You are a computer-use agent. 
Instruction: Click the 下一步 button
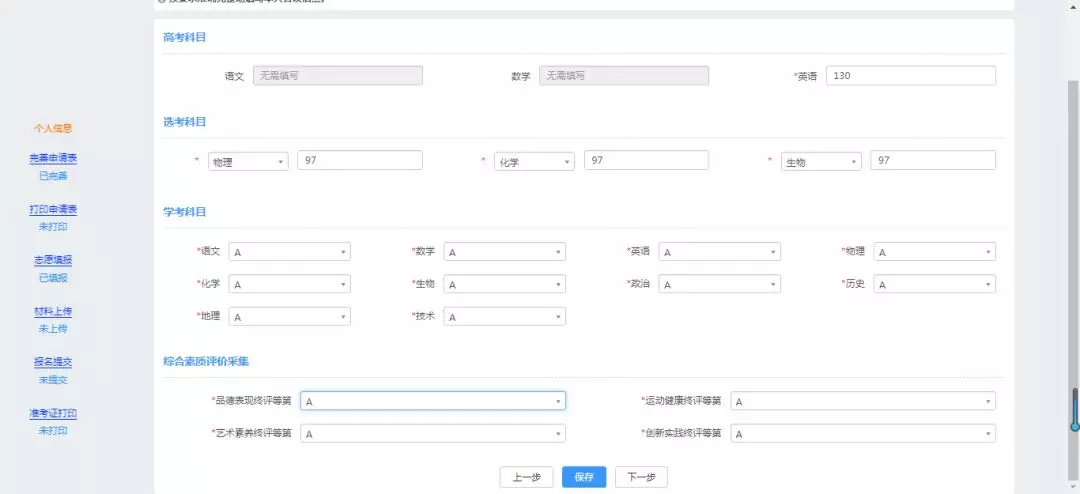click(x=641, y=477)
